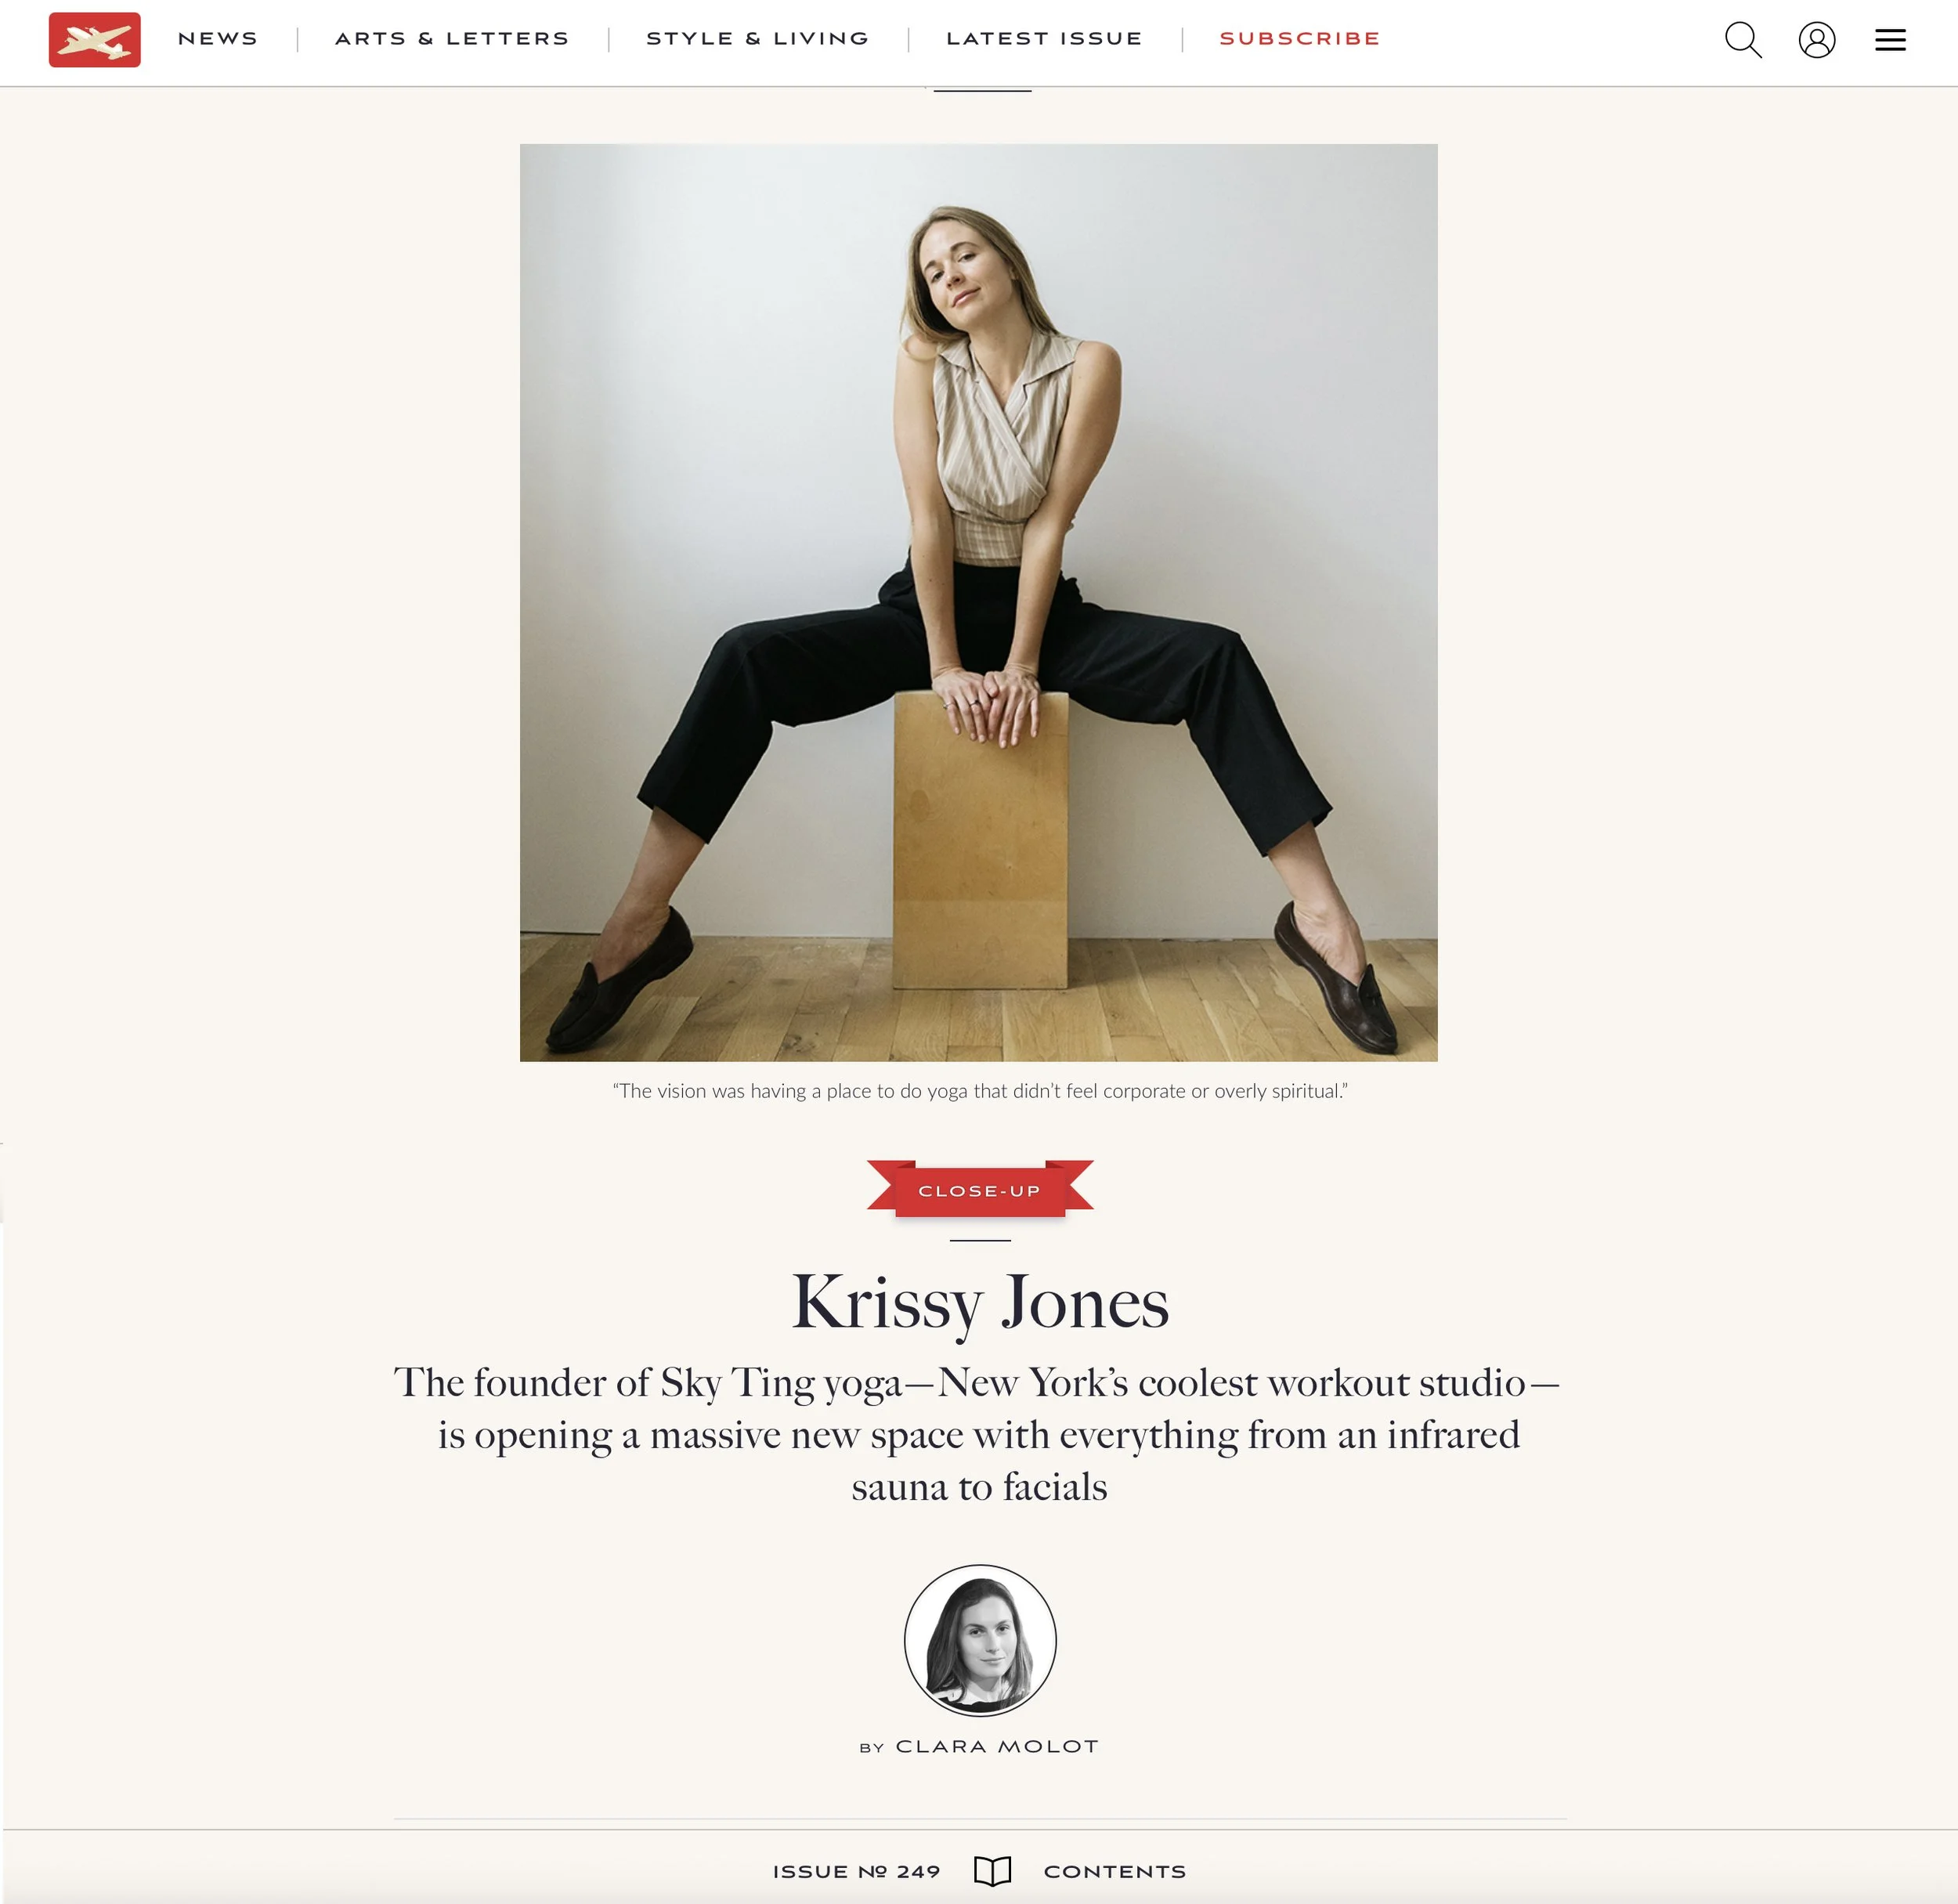The width and height of the screenshot is (1958, 1904).
Task: Click Issue № 249 label
Action: (x=856, y=1871)
